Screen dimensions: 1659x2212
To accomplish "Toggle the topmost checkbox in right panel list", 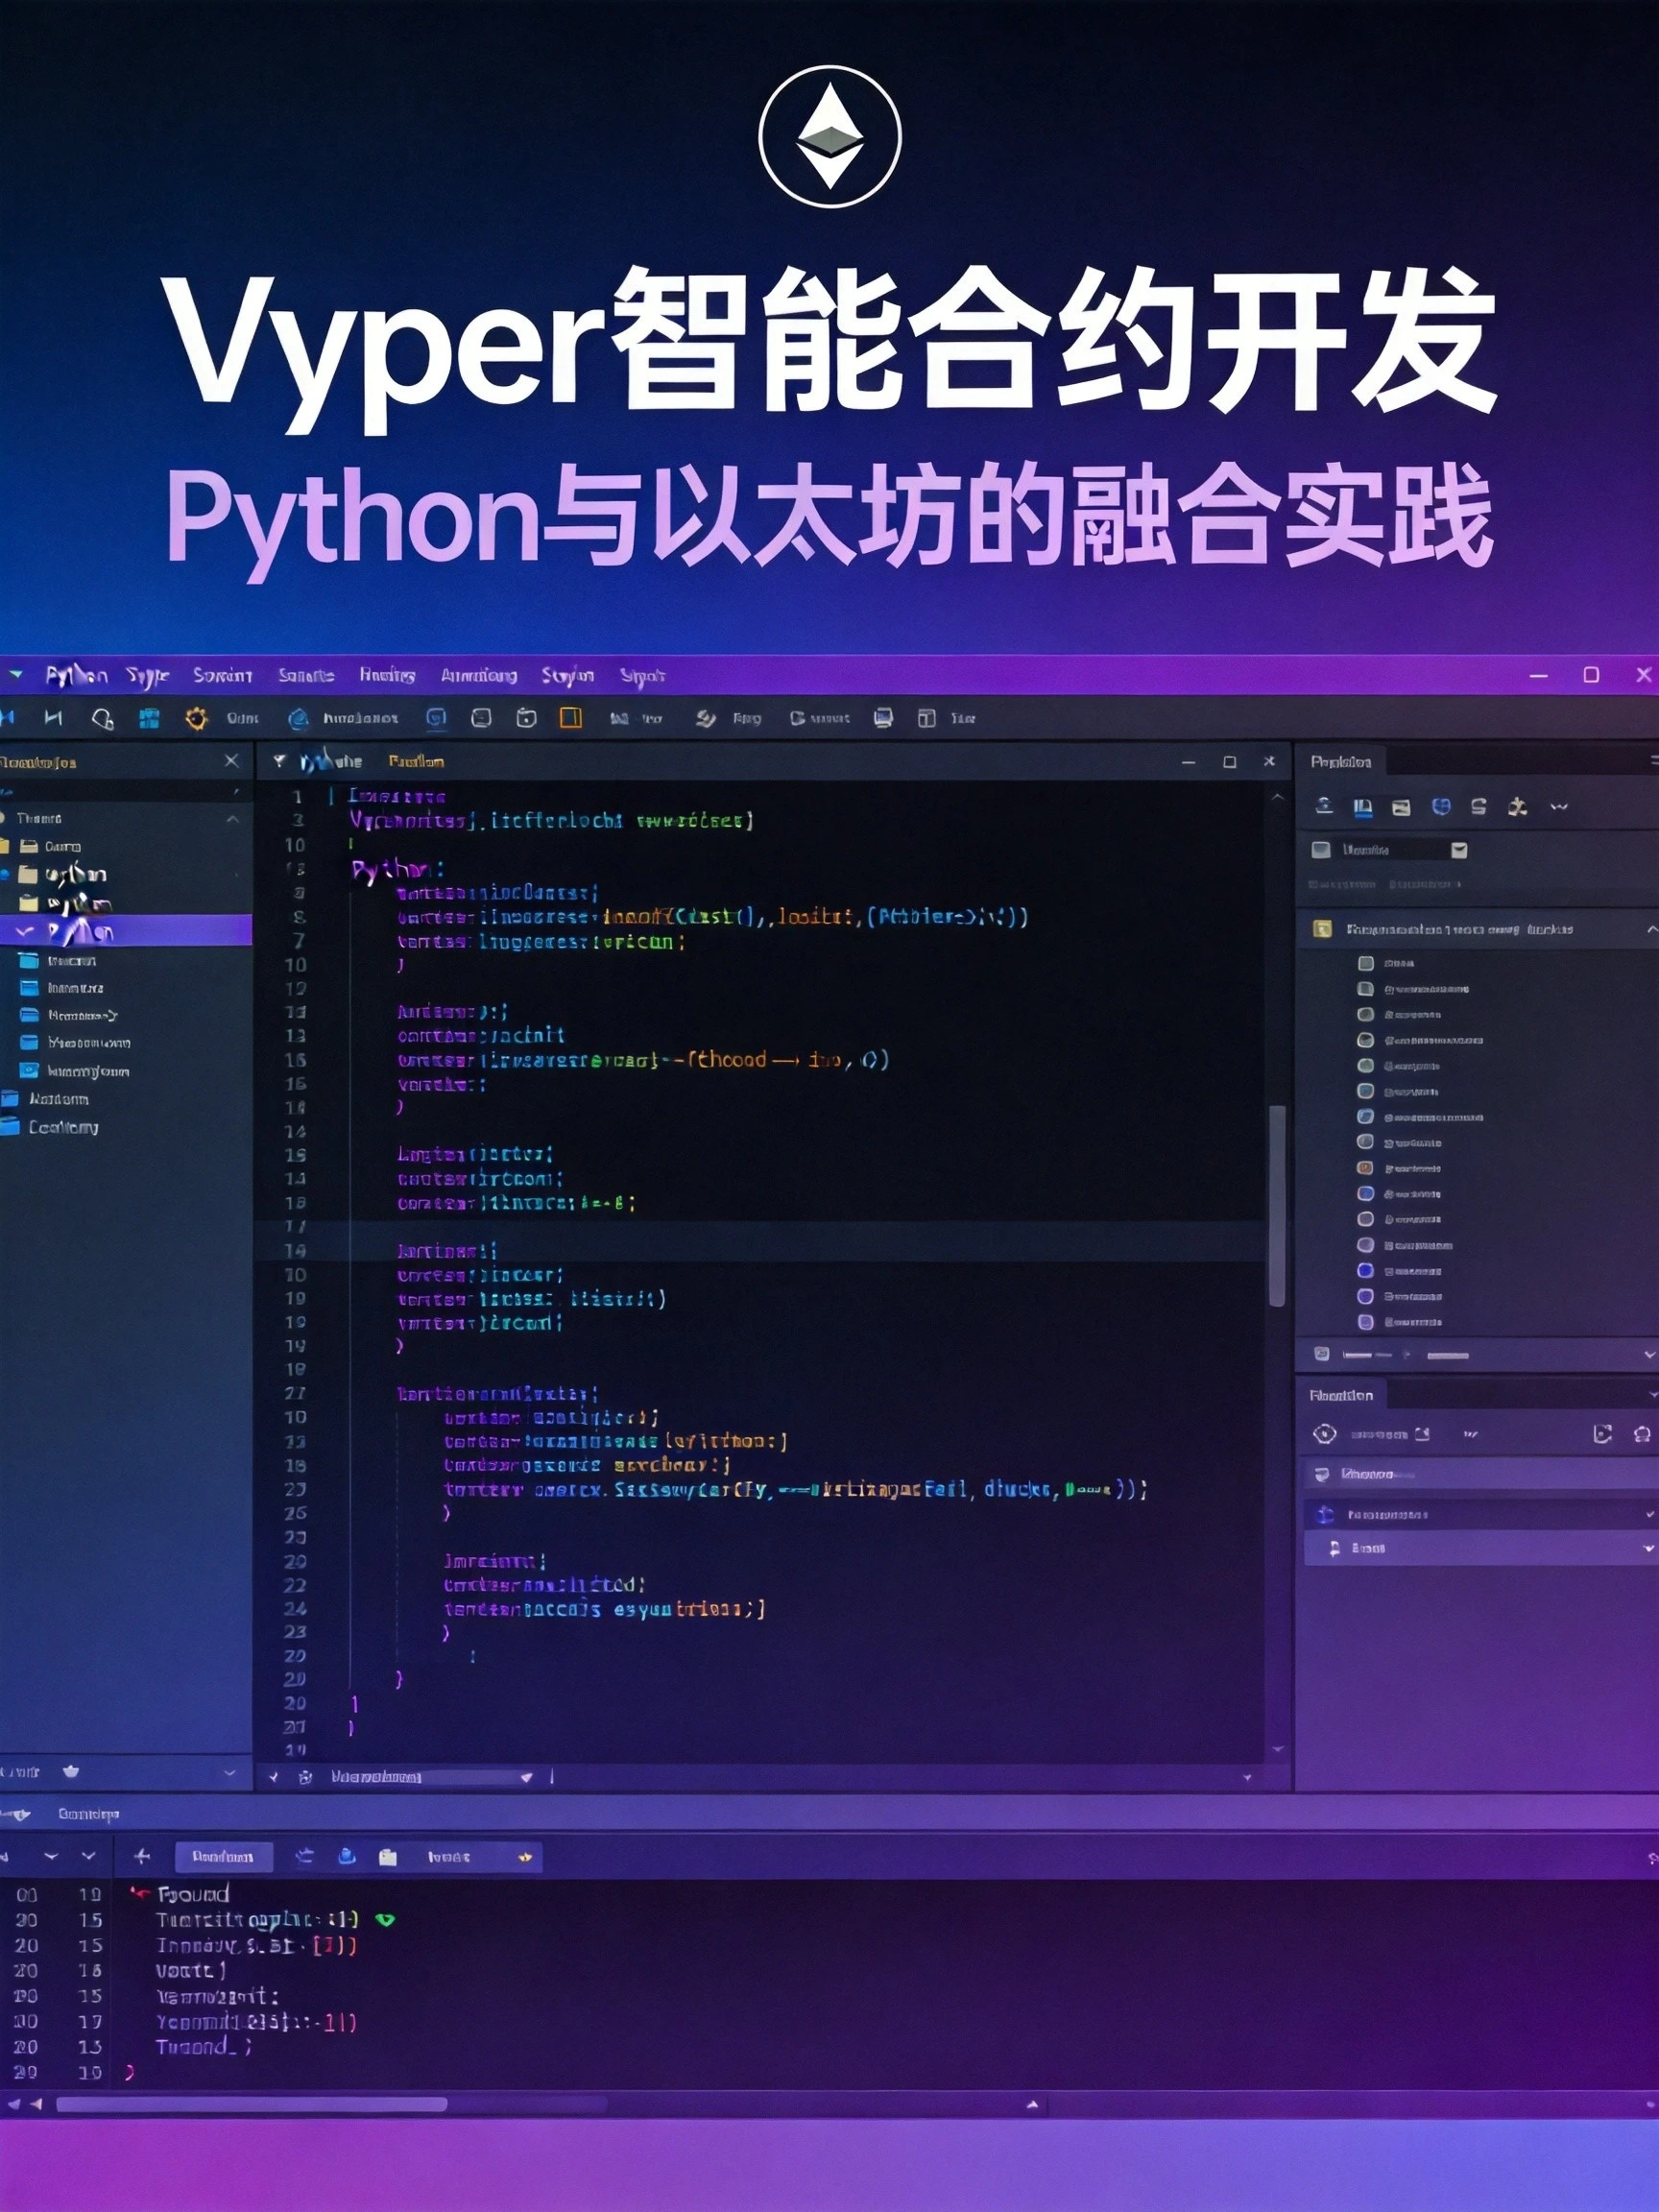I will [x=1365, y=963].
